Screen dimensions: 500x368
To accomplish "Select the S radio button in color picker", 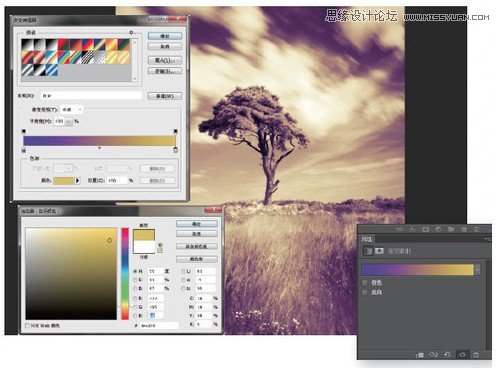I will [x=135, y=280].
